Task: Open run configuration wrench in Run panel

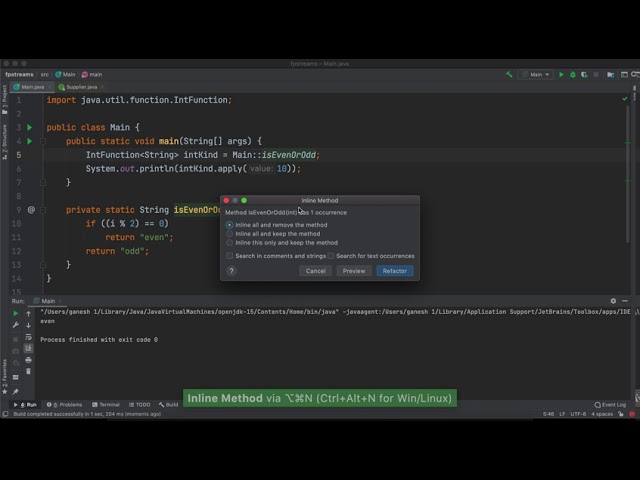Action: 16,325
